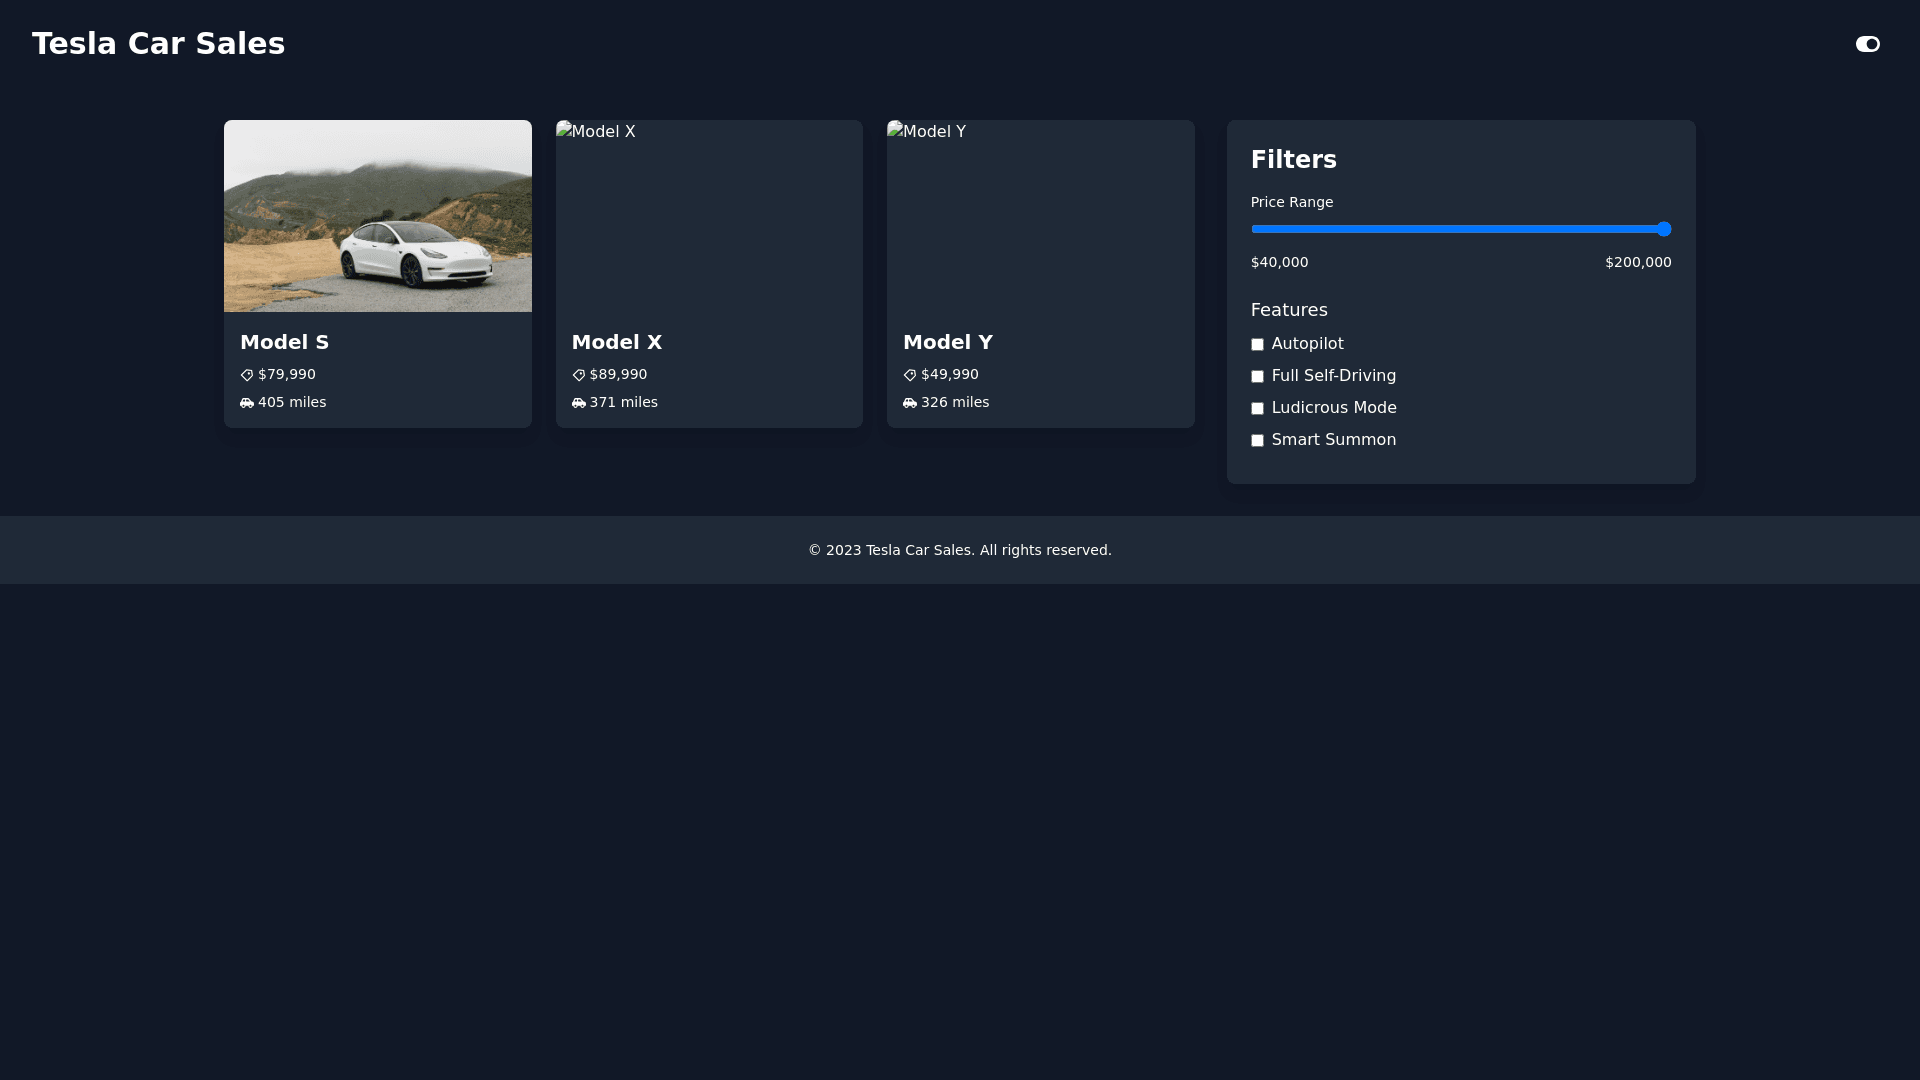1920x1080 pixels.
Task: Click the $200,000 maximum price label
Action: 1637,262
